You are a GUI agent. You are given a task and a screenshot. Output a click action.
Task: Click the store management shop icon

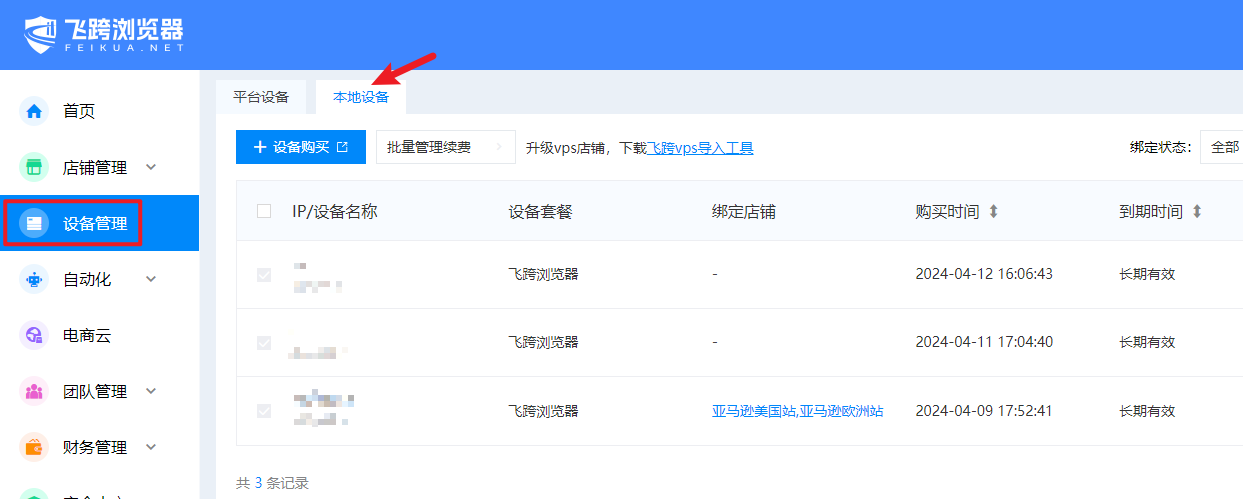[x=34, y=167]
